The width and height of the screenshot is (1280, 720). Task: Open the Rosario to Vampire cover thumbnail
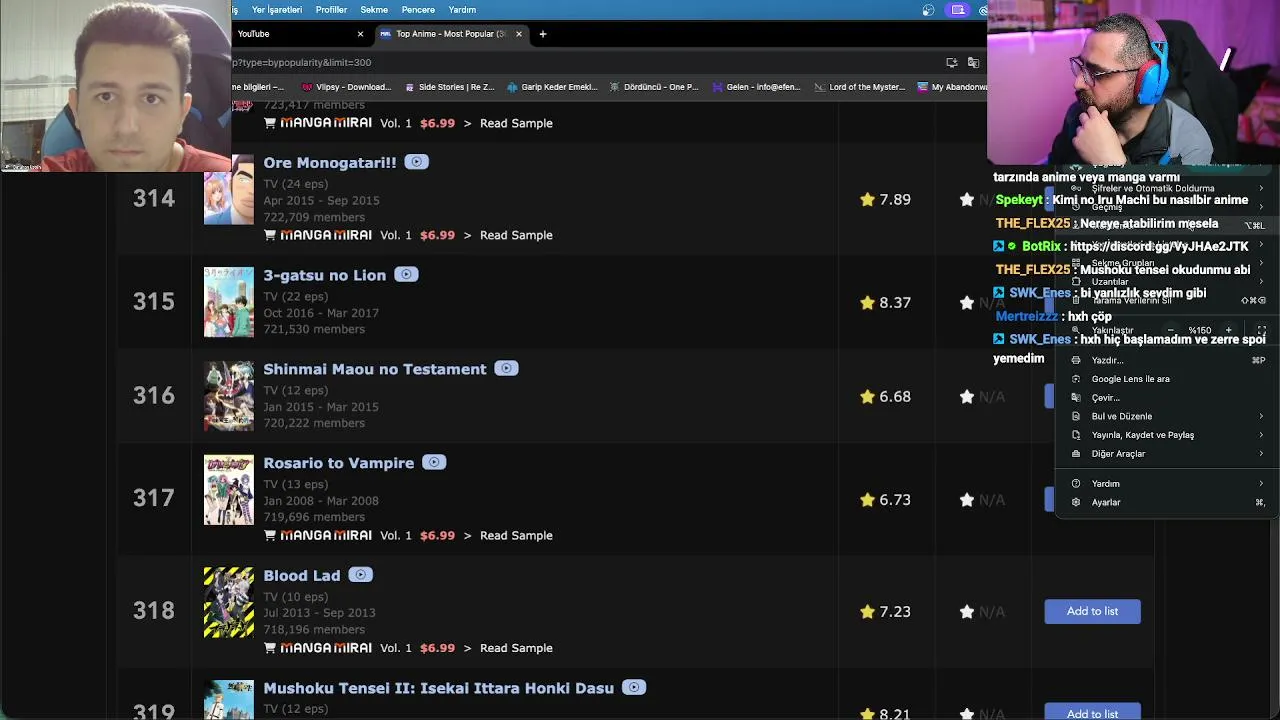229,490
